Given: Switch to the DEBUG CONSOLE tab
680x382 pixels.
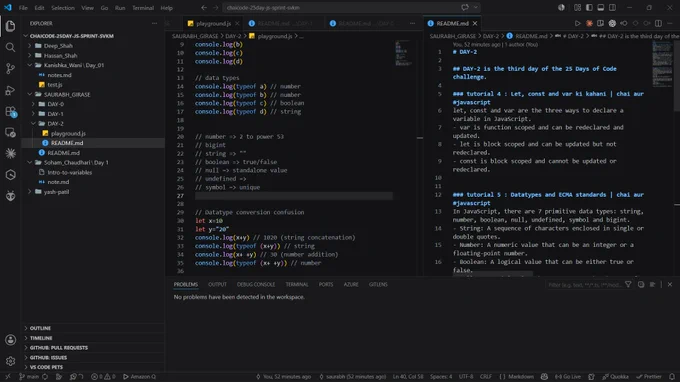Looking at the screenshot, I should (256, 284).
